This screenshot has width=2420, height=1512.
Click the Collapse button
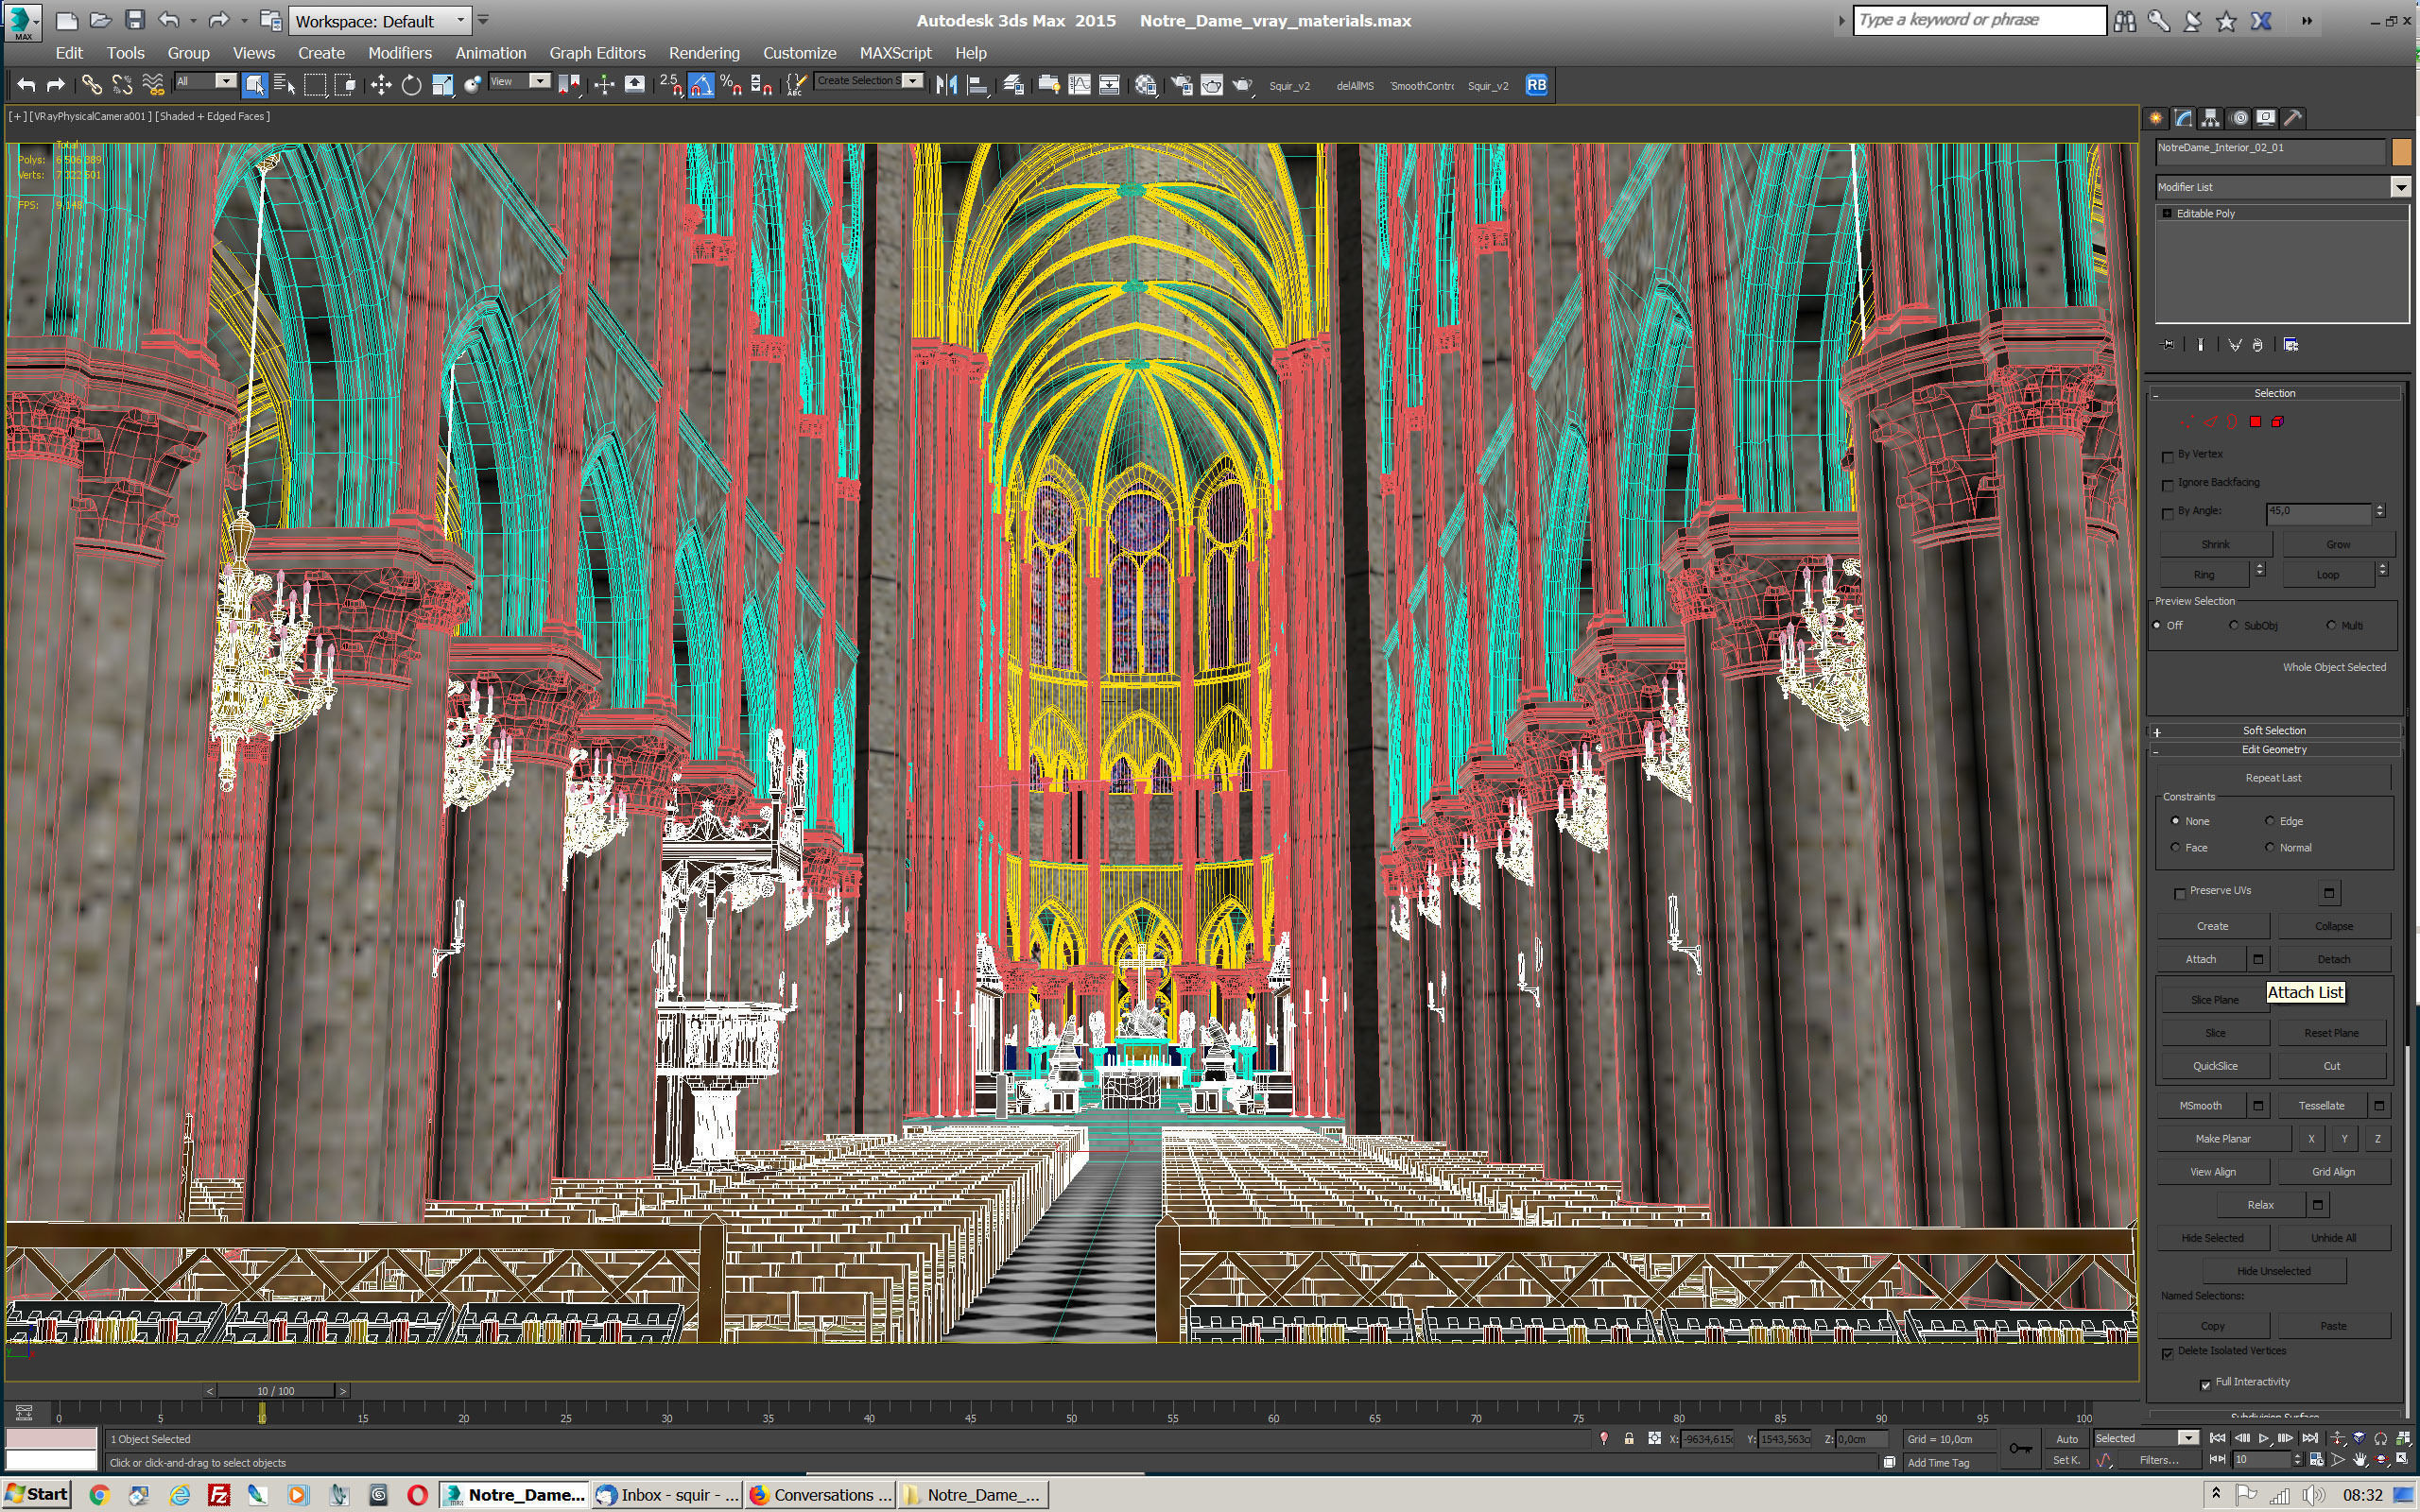point(2334,927)
